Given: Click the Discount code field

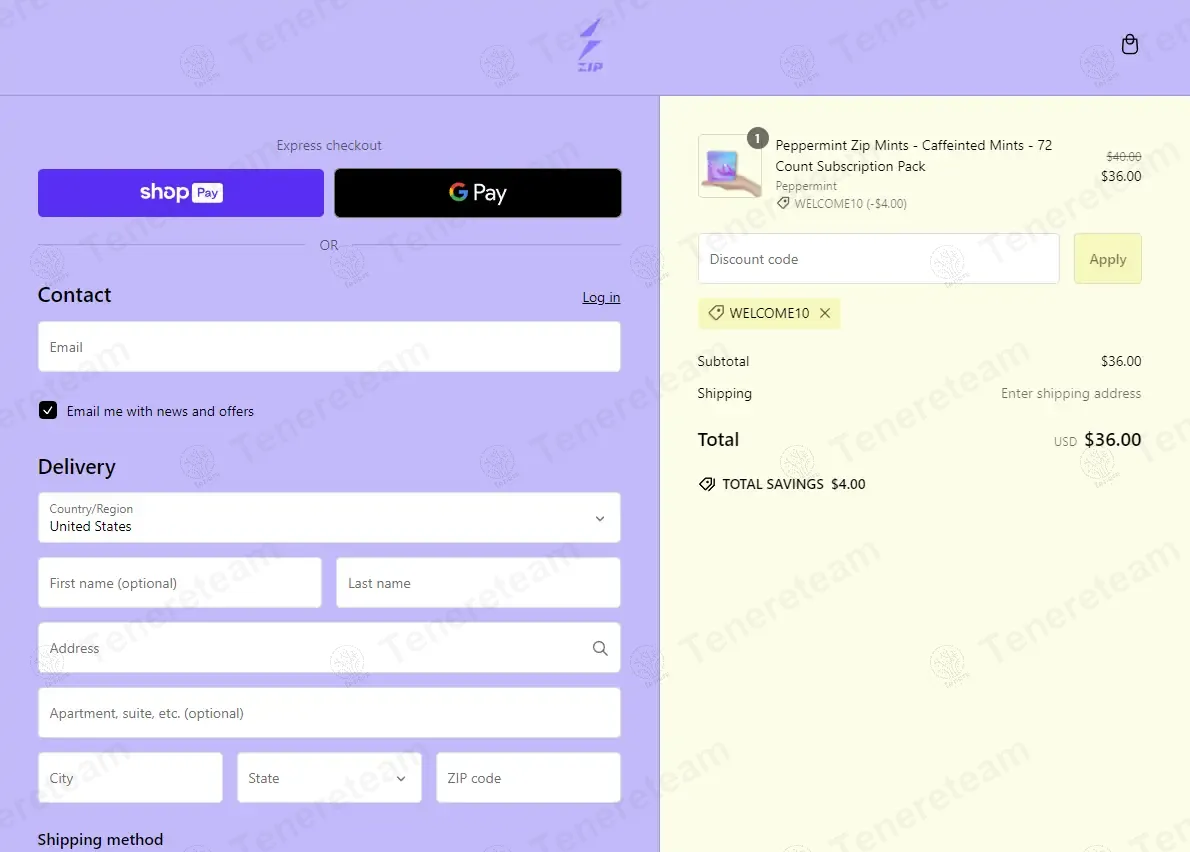Looking at the screenshot, I should pyautogui.click(x=878, y=259).
